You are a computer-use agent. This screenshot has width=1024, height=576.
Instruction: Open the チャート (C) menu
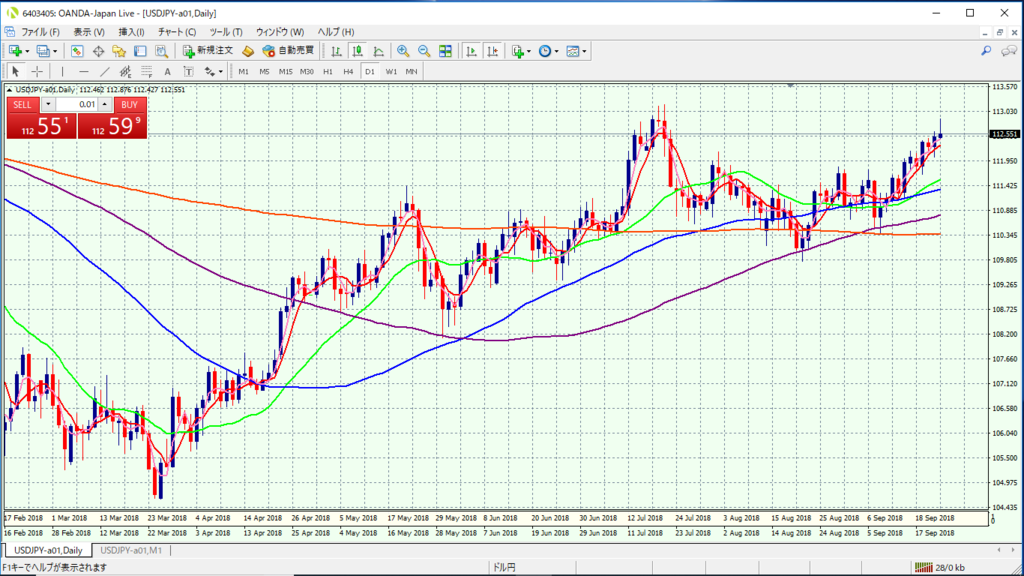pos(176,32)
